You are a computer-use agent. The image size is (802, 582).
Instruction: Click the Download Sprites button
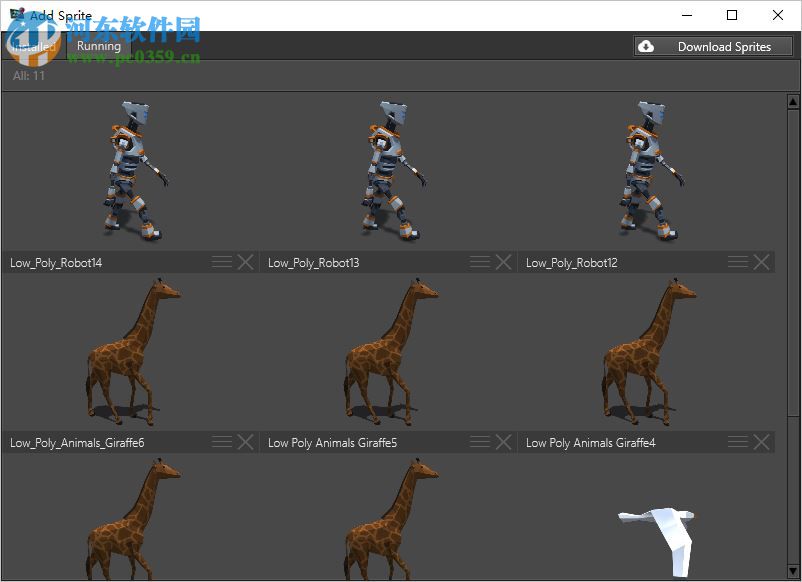pos(713,46)
